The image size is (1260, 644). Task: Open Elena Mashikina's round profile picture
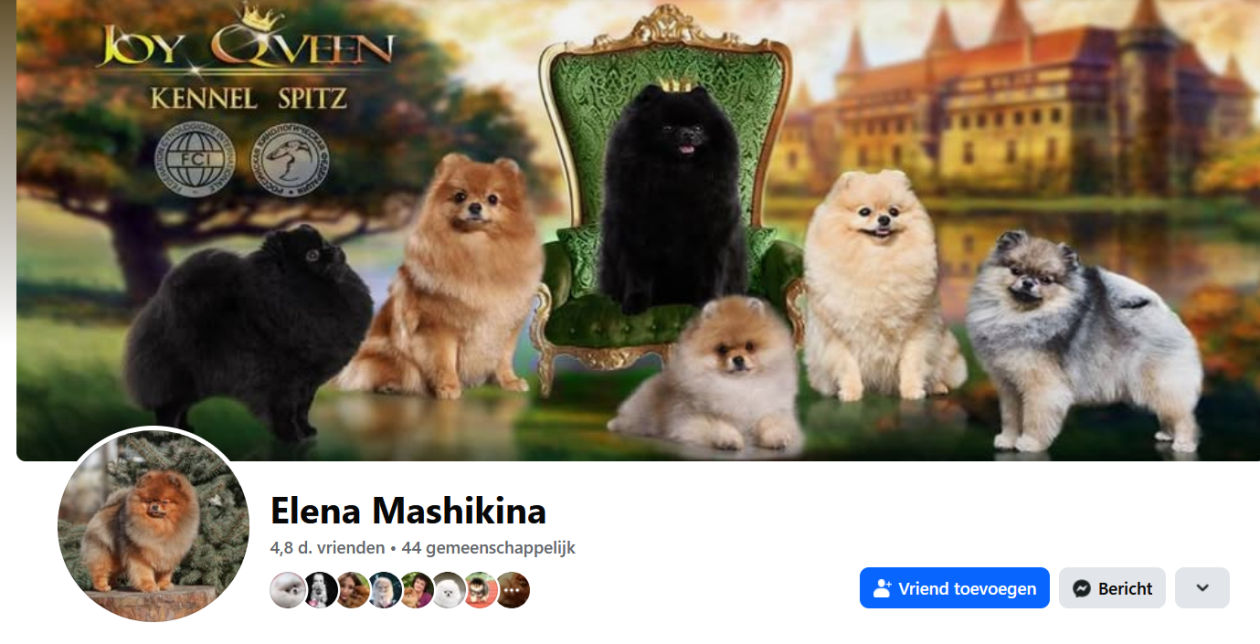point(153,525)
